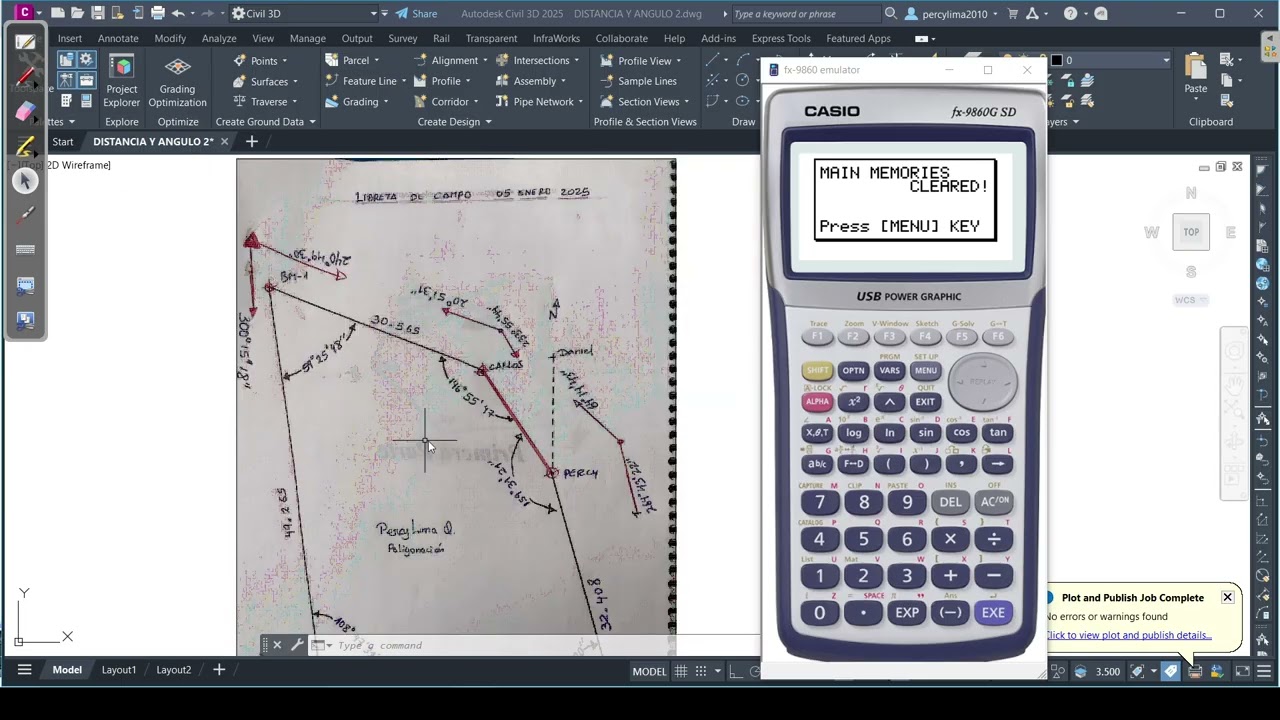
Task: Click MODEL space toggle in status bar
Action: pos(649,671)
